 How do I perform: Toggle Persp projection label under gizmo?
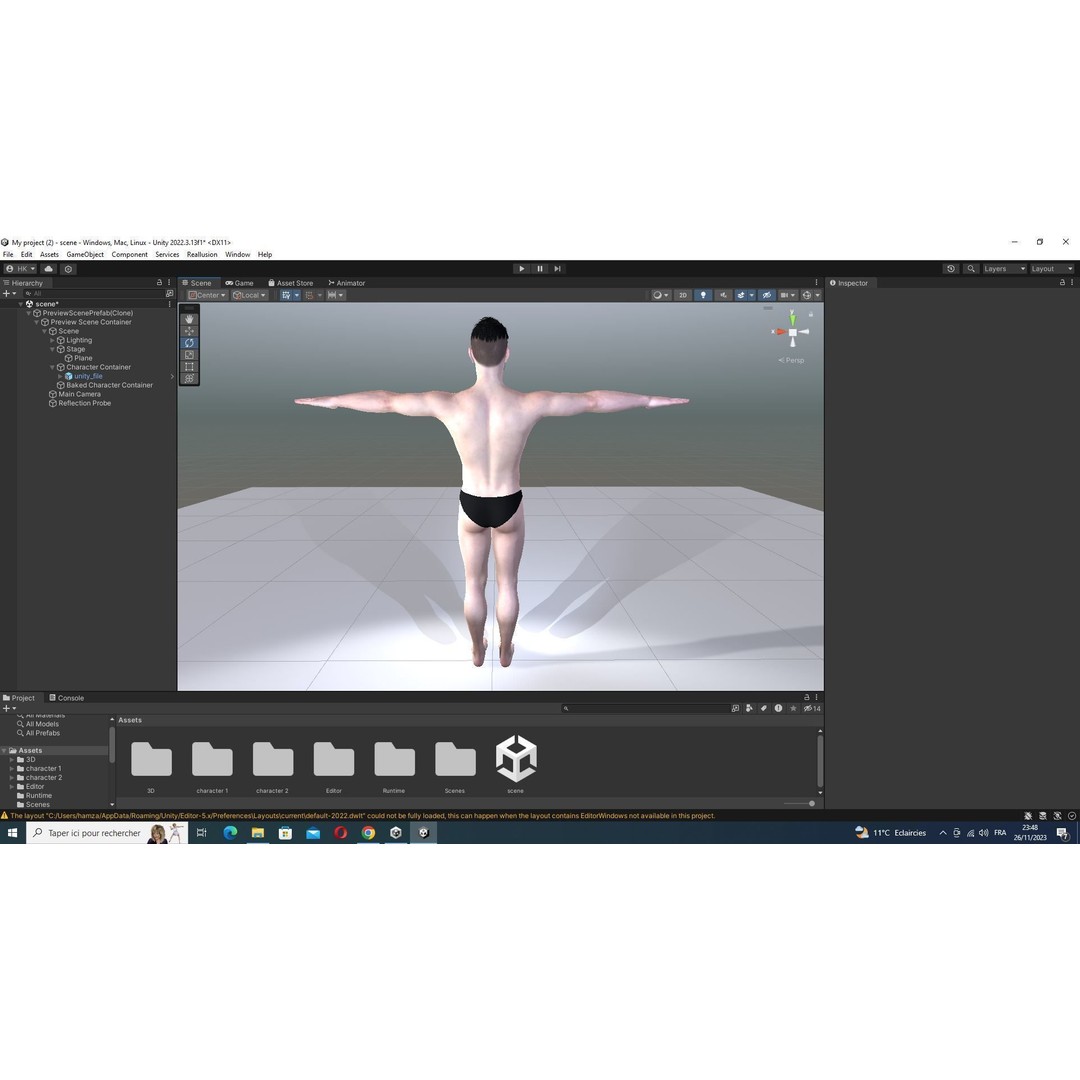pos(791,360)
